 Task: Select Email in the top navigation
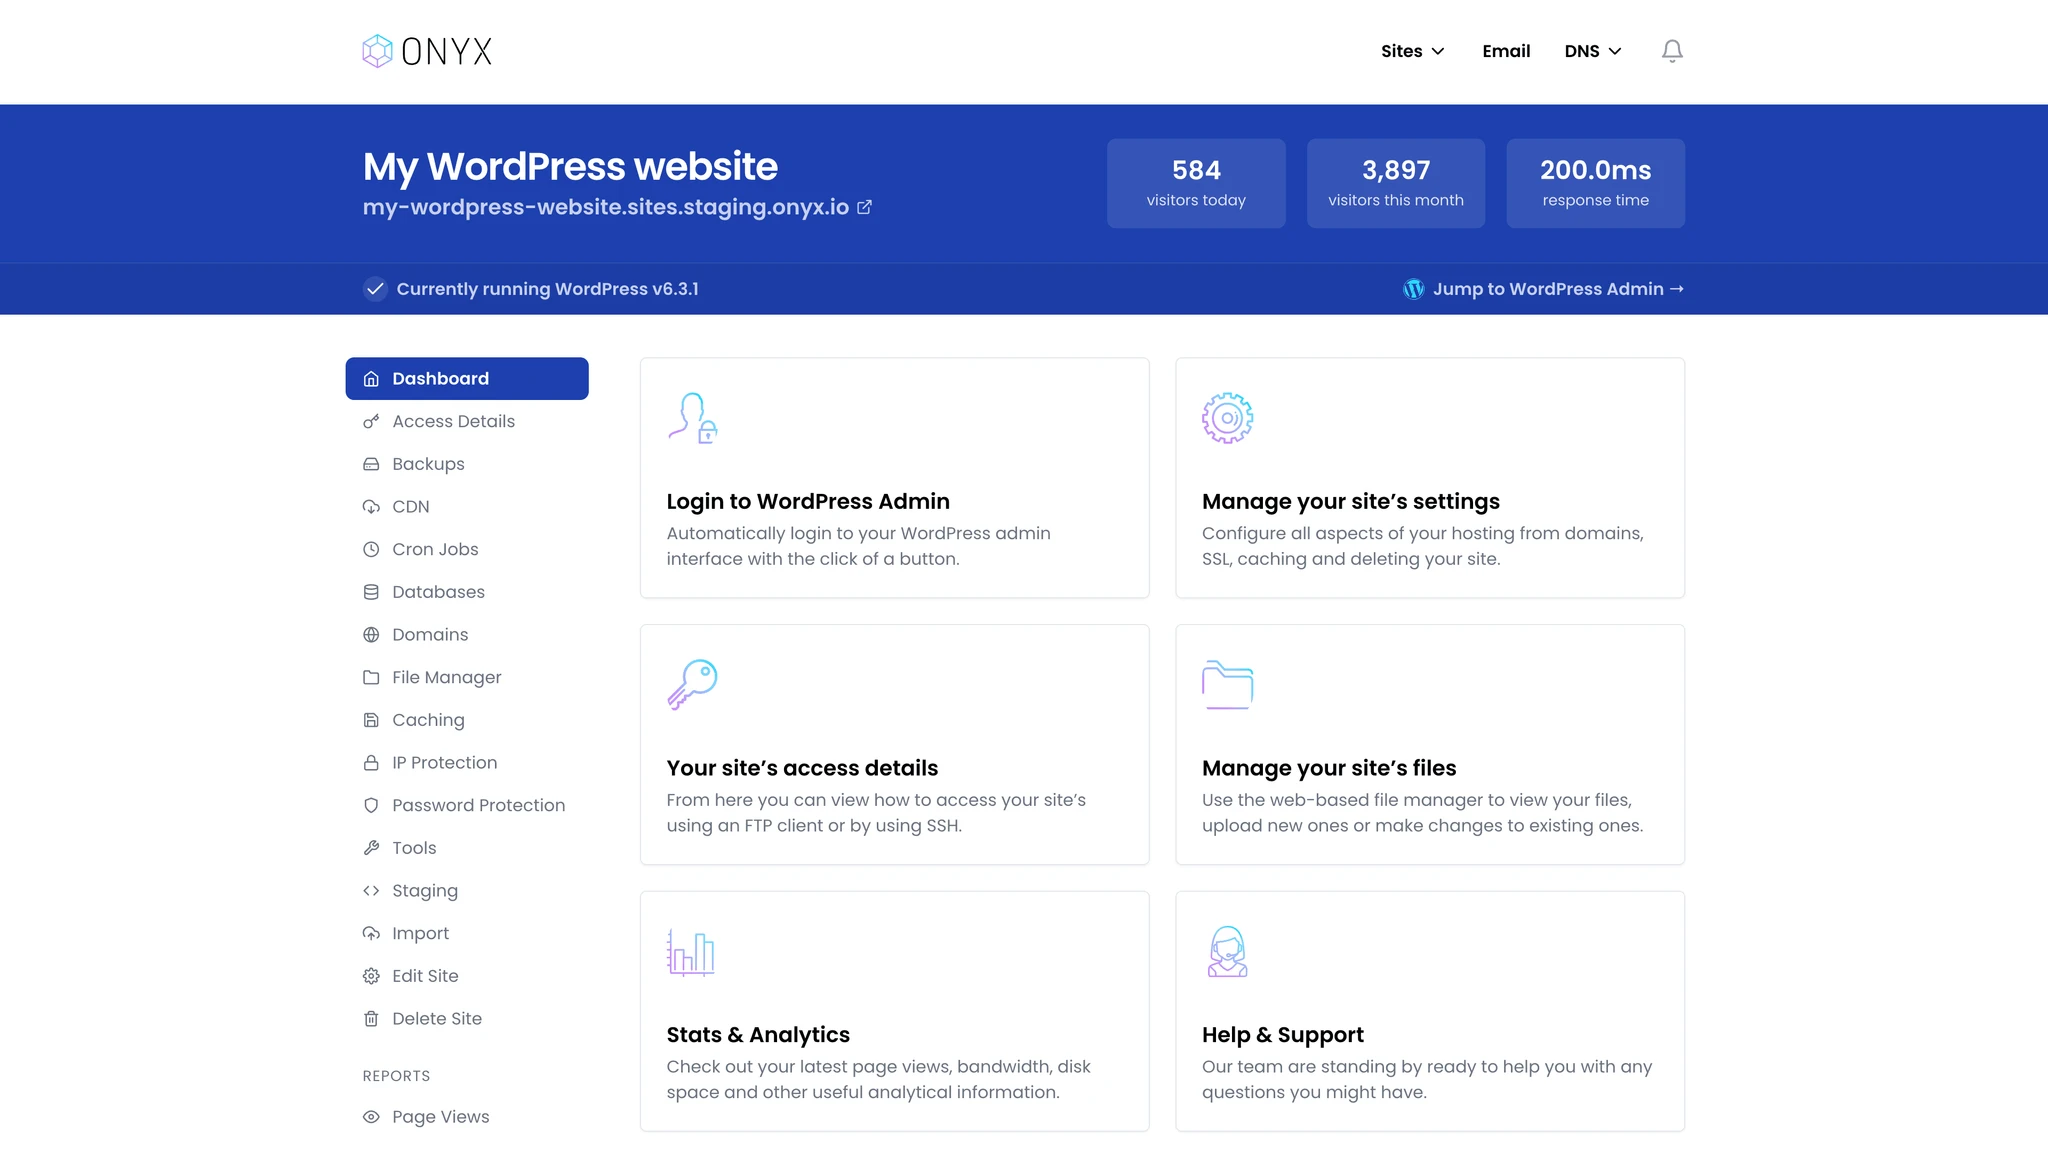(1506, 51)
